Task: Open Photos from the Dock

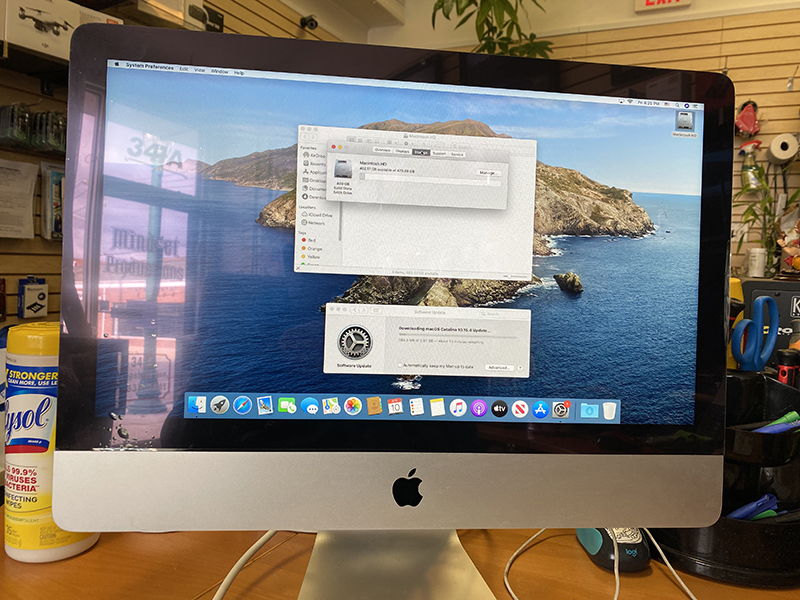Action: tap(353, 407)
